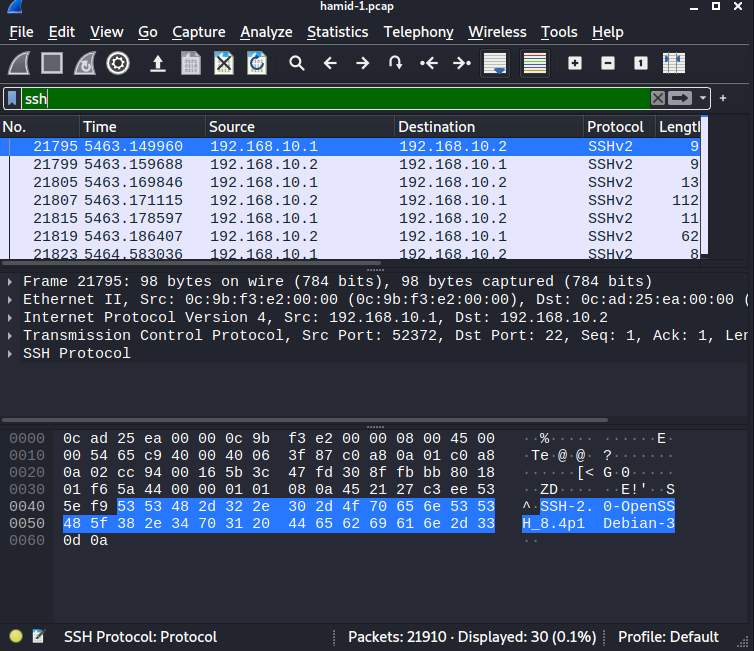This screenshot has height=651, width=754.
Task: Click the find packet magnifier icon
Action: point(297,63)
